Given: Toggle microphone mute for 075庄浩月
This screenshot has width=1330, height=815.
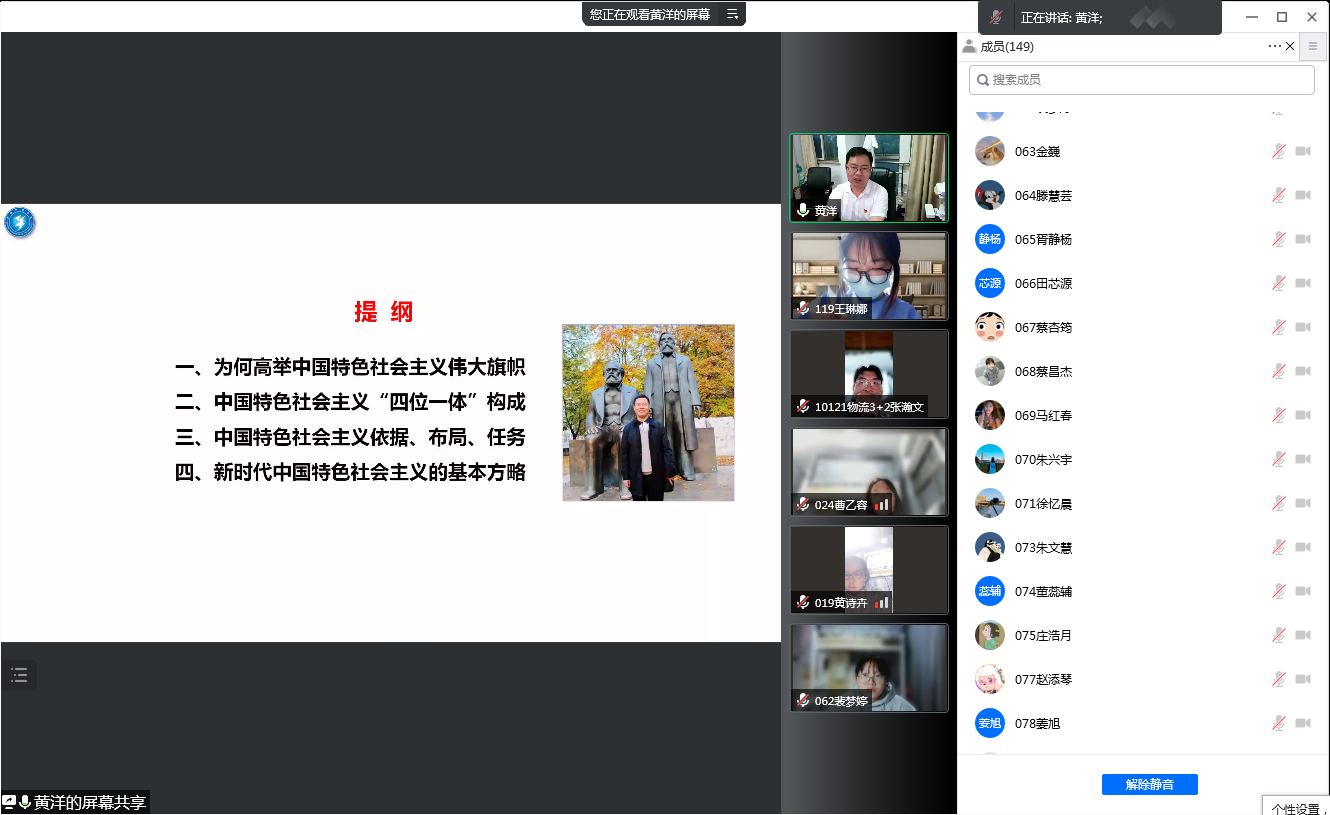Looking at the screenshot, I should pyautogui.click(x=1278, y=635).
